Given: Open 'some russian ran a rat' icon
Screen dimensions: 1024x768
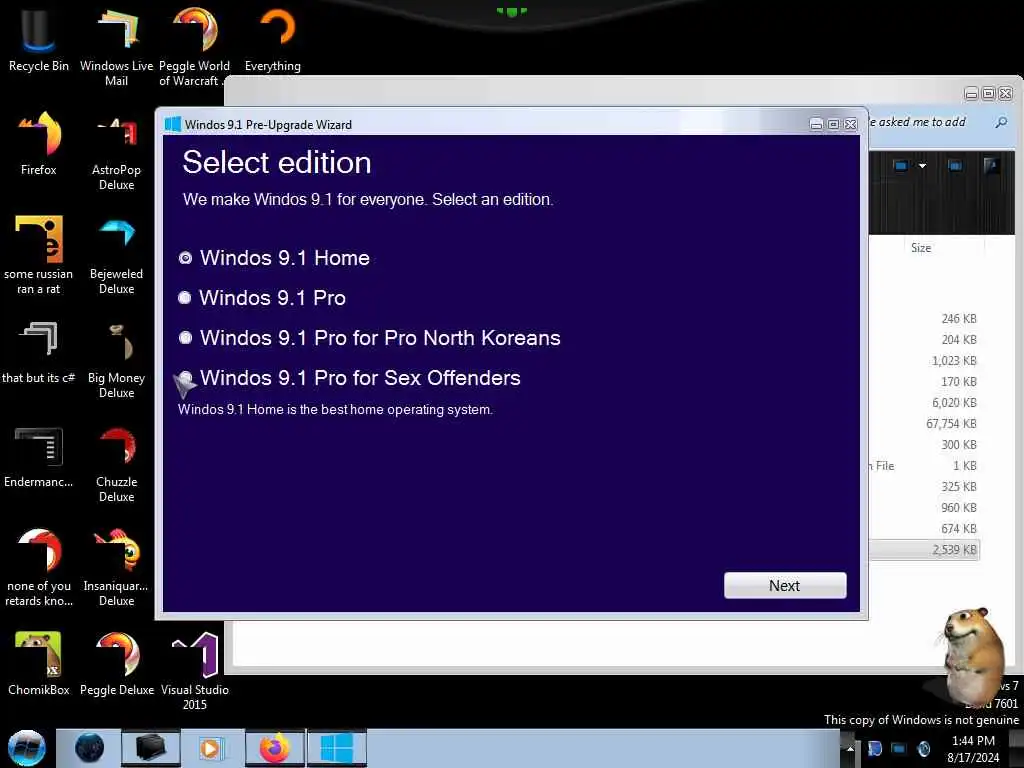Looking at the screenshot, I should (39, 255).
